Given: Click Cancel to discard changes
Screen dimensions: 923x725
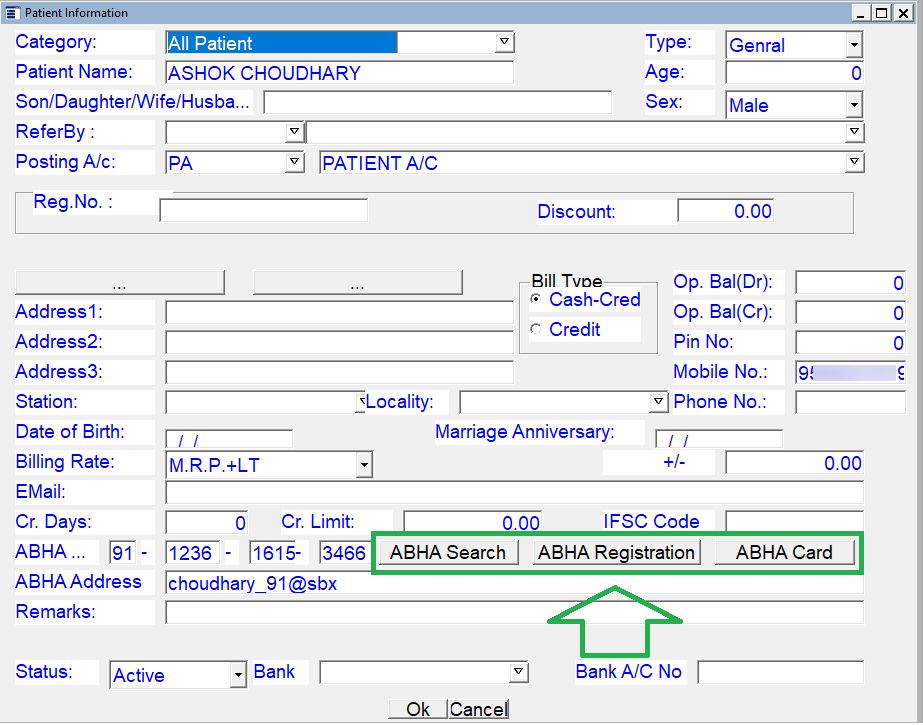Looking at the screenshot, I should tap(478, 709).
